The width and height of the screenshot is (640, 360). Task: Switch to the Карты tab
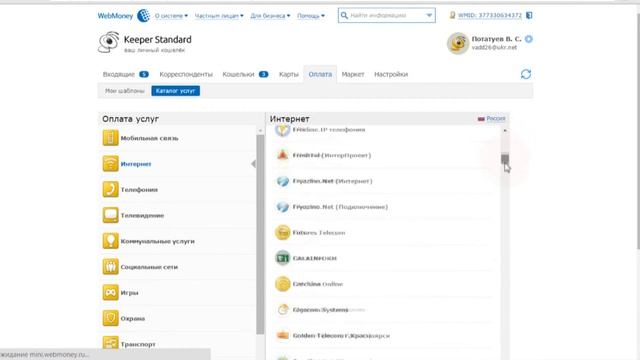289,74
